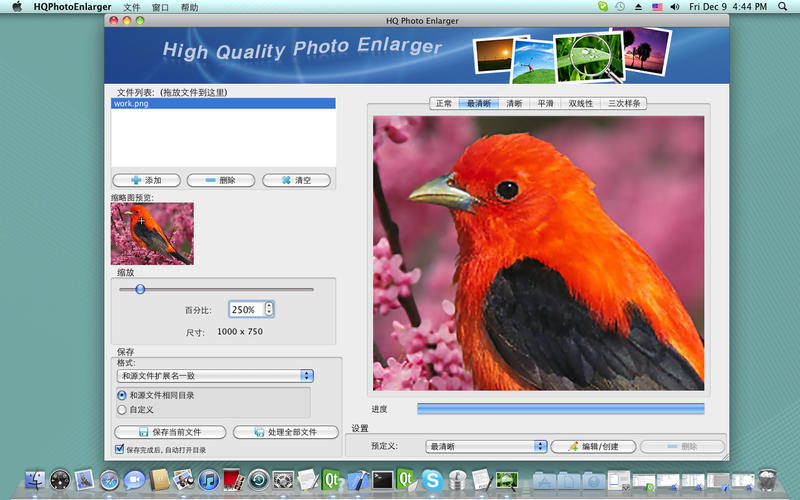Open Time Machine in the dock

[259, 480]
